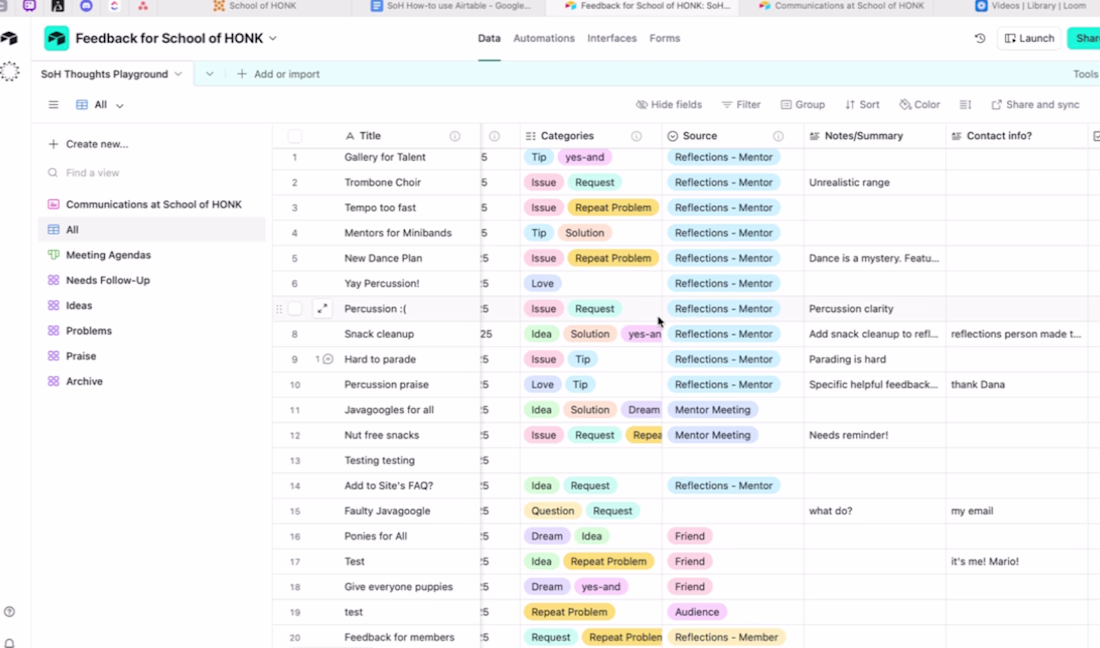
Task: Click the Share button
Action: click(x=1084, y=39)
